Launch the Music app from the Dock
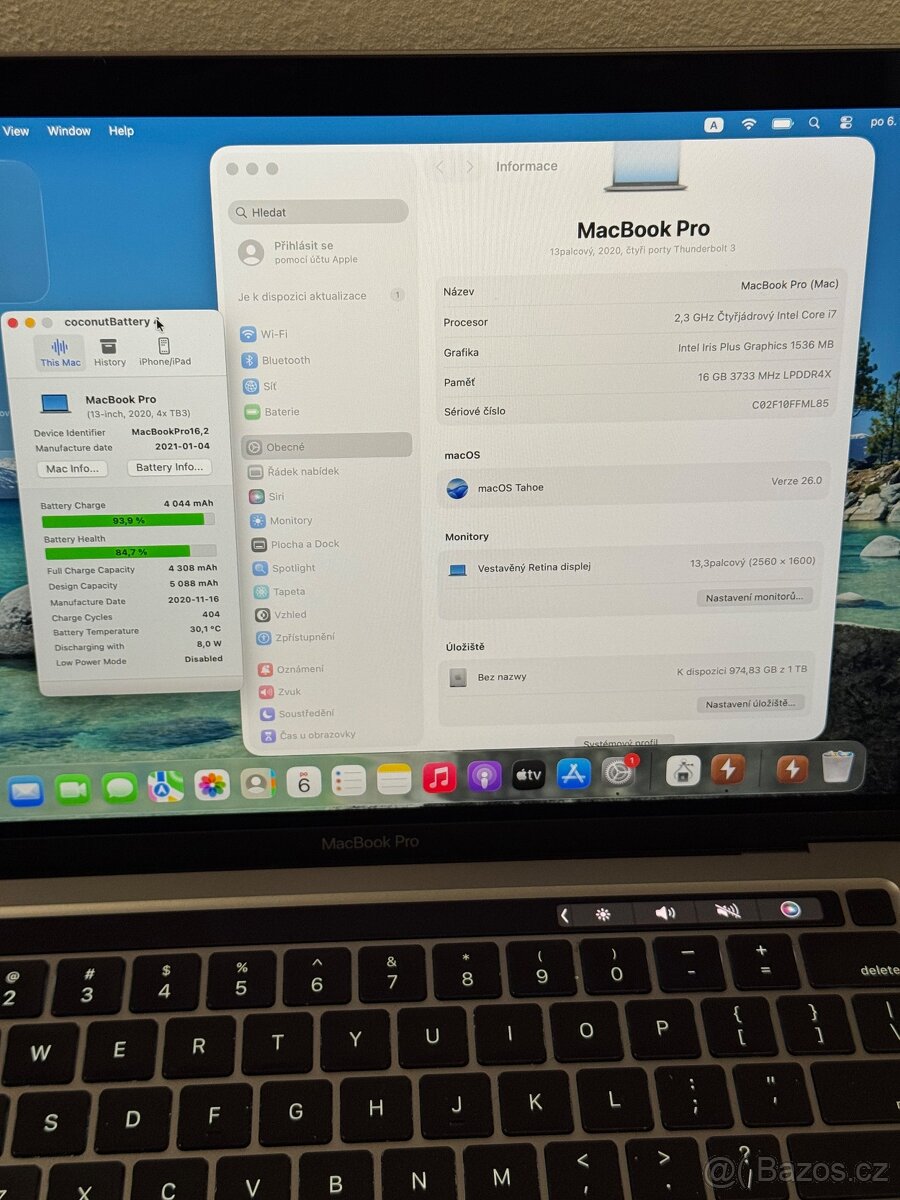 point(439,776)
